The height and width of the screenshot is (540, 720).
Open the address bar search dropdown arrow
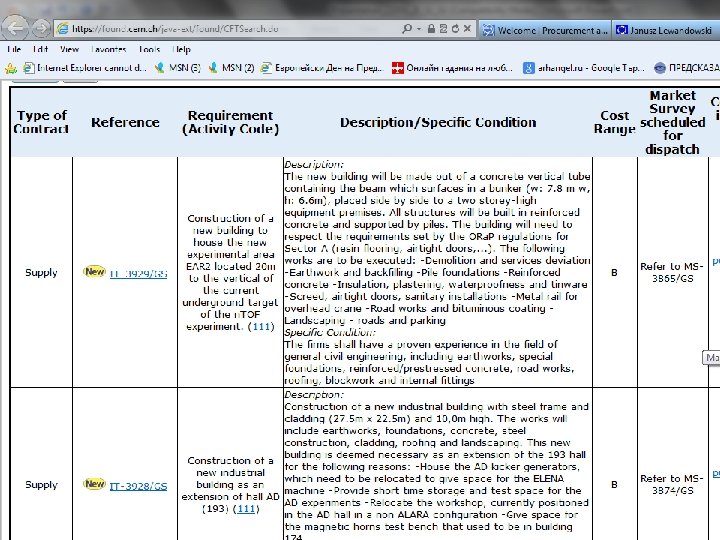(419, 28)
